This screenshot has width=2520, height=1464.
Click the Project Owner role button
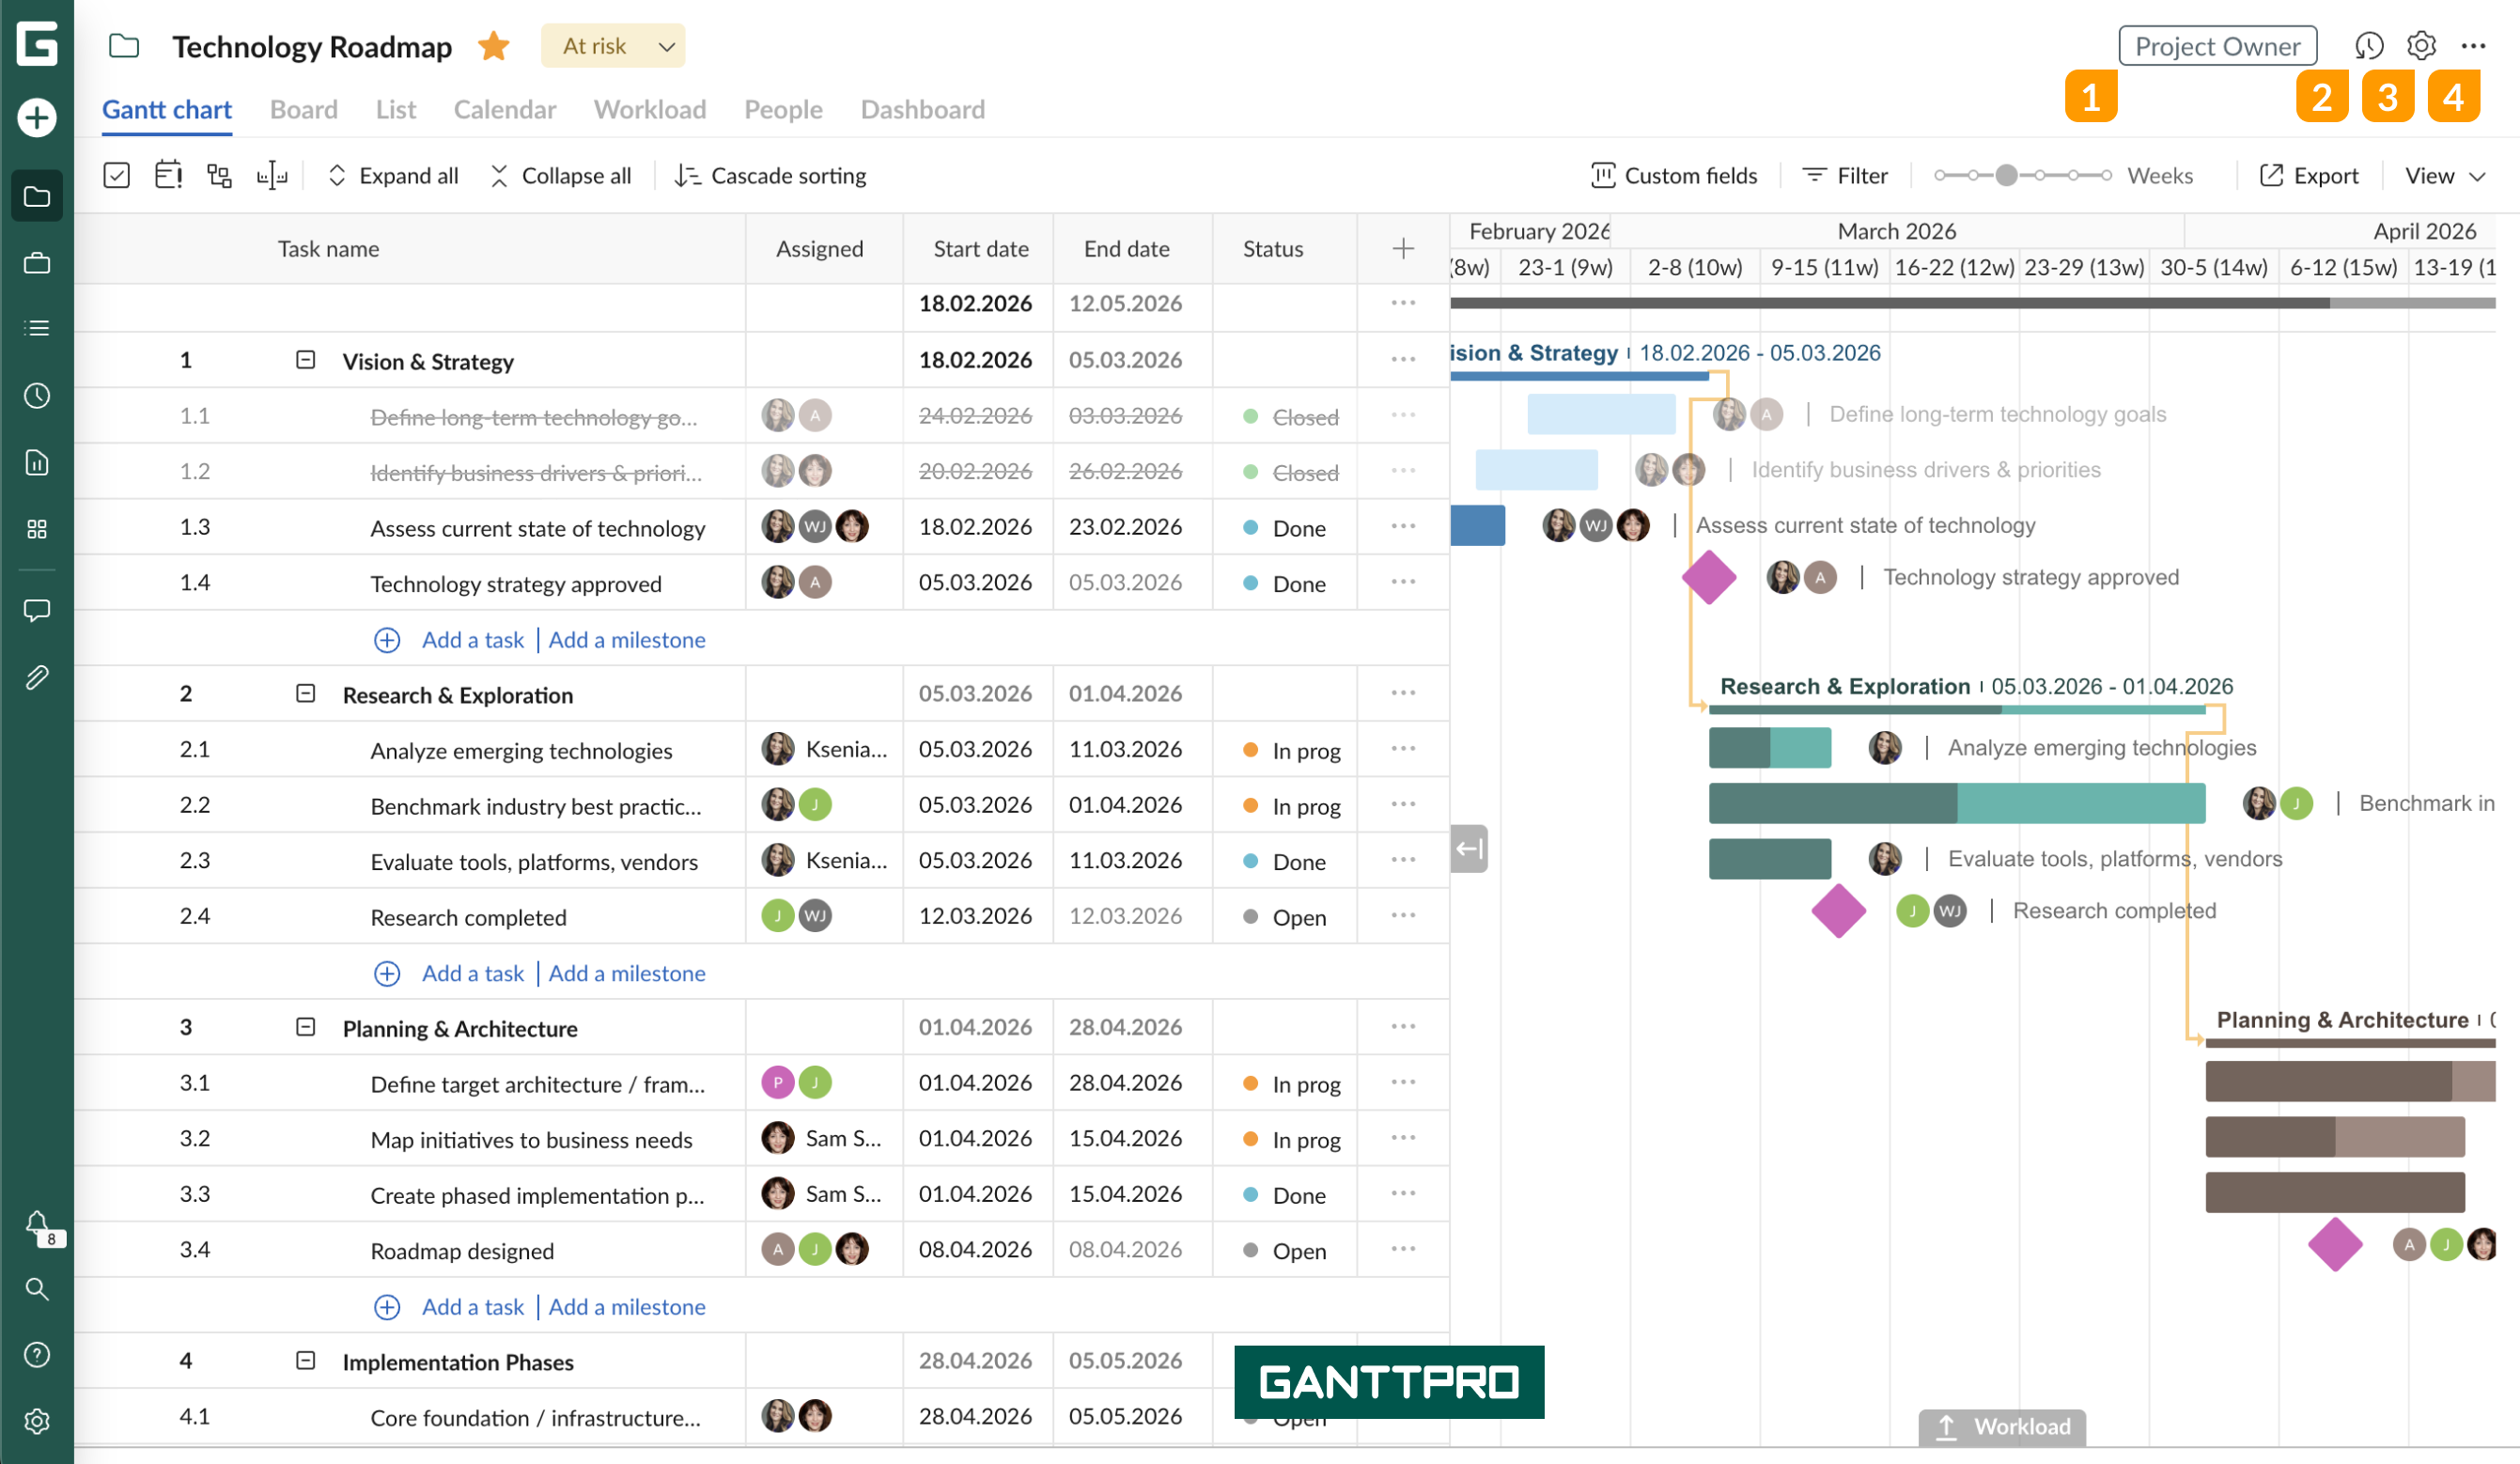coord(2217,46)
